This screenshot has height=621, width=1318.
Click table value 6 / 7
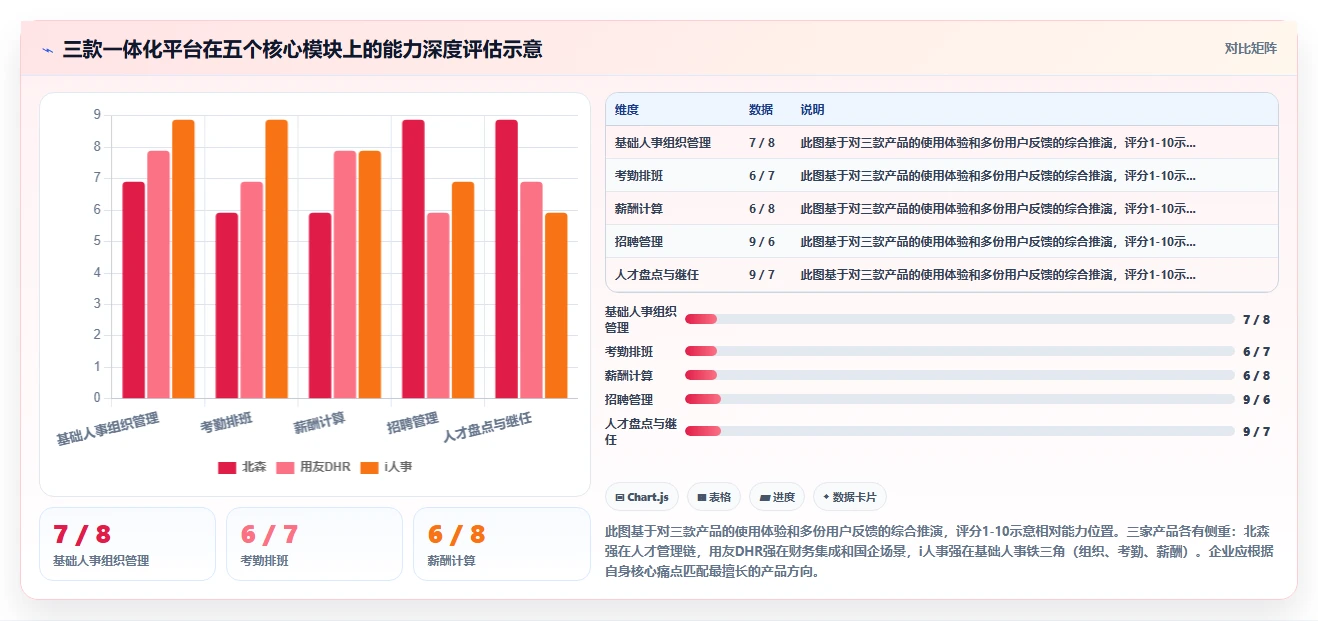click(x=762, y=176)
